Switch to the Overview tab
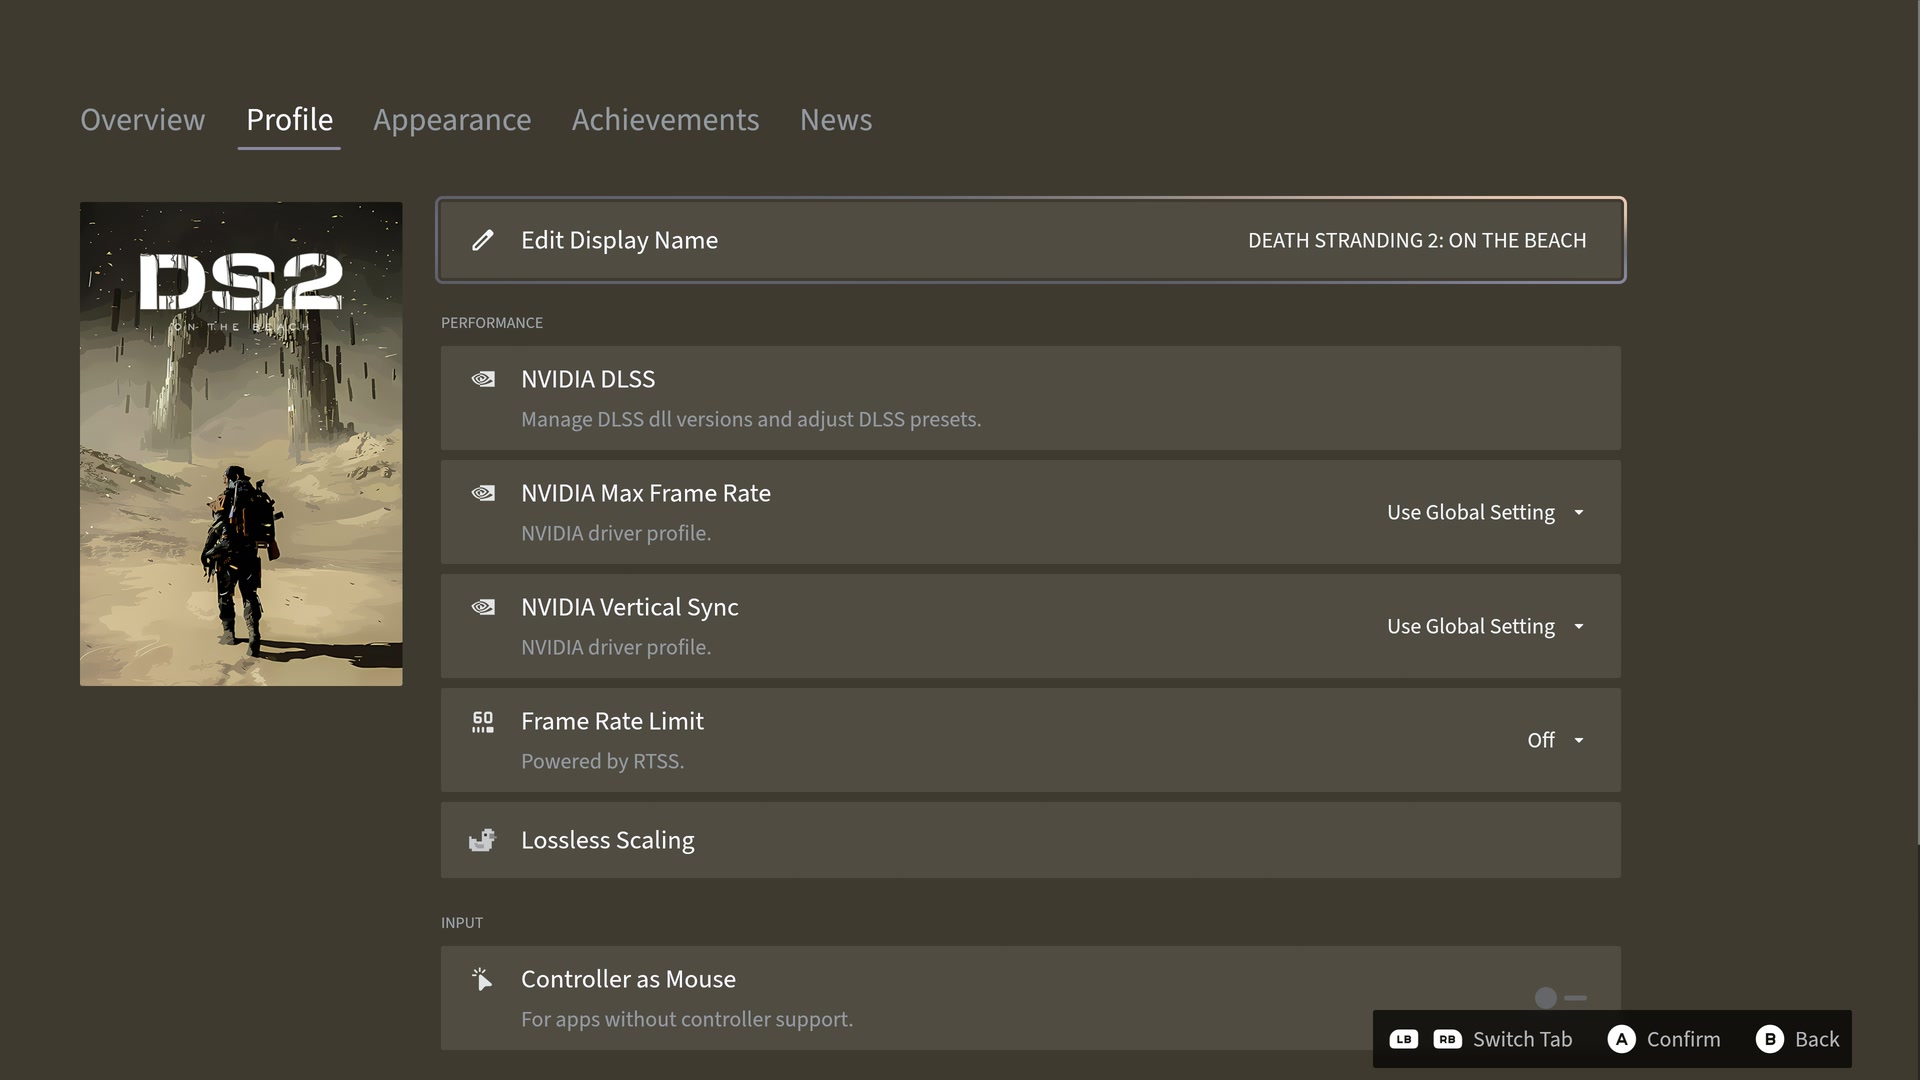Viewport: 1920px width, 1080px height. 143,120
